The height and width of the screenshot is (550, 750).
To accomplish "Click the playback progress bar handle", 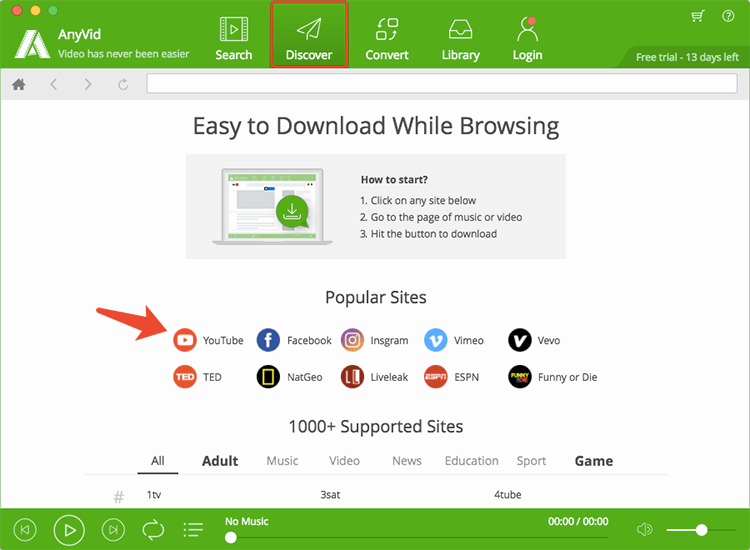I will pos(231,538).
